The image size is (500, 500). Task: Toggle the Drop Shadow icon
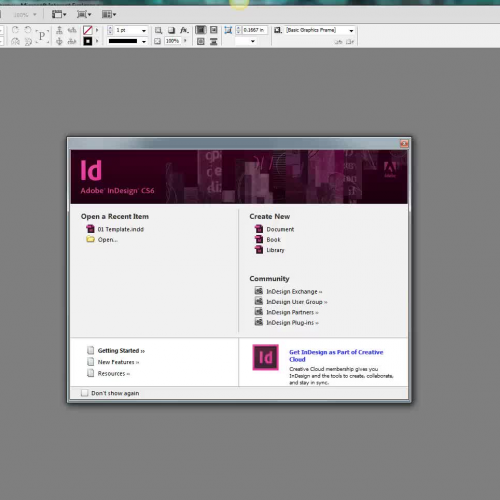point(171,30)
